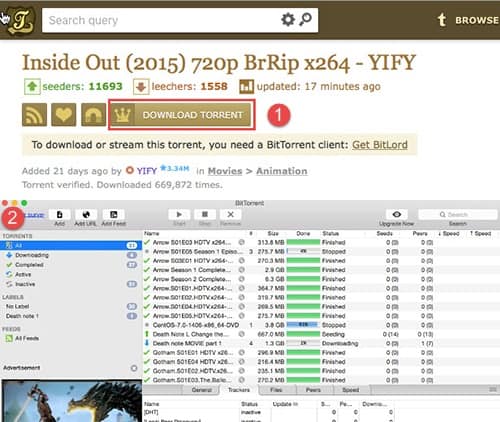
Task: Switch to the Peers tab
Action: [313, 390]
